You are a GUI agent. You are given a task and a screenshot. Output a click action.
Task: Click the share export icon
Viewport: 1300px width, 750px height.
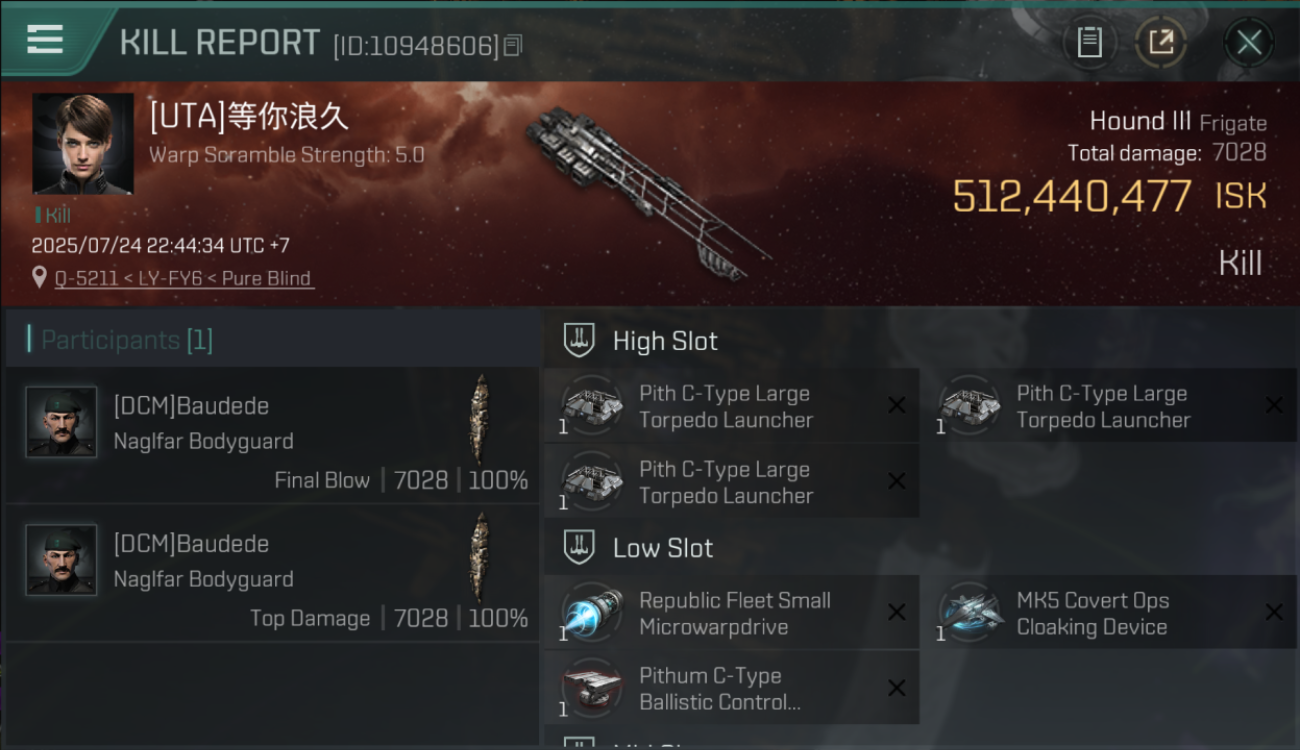click(x=1161, y=42)
